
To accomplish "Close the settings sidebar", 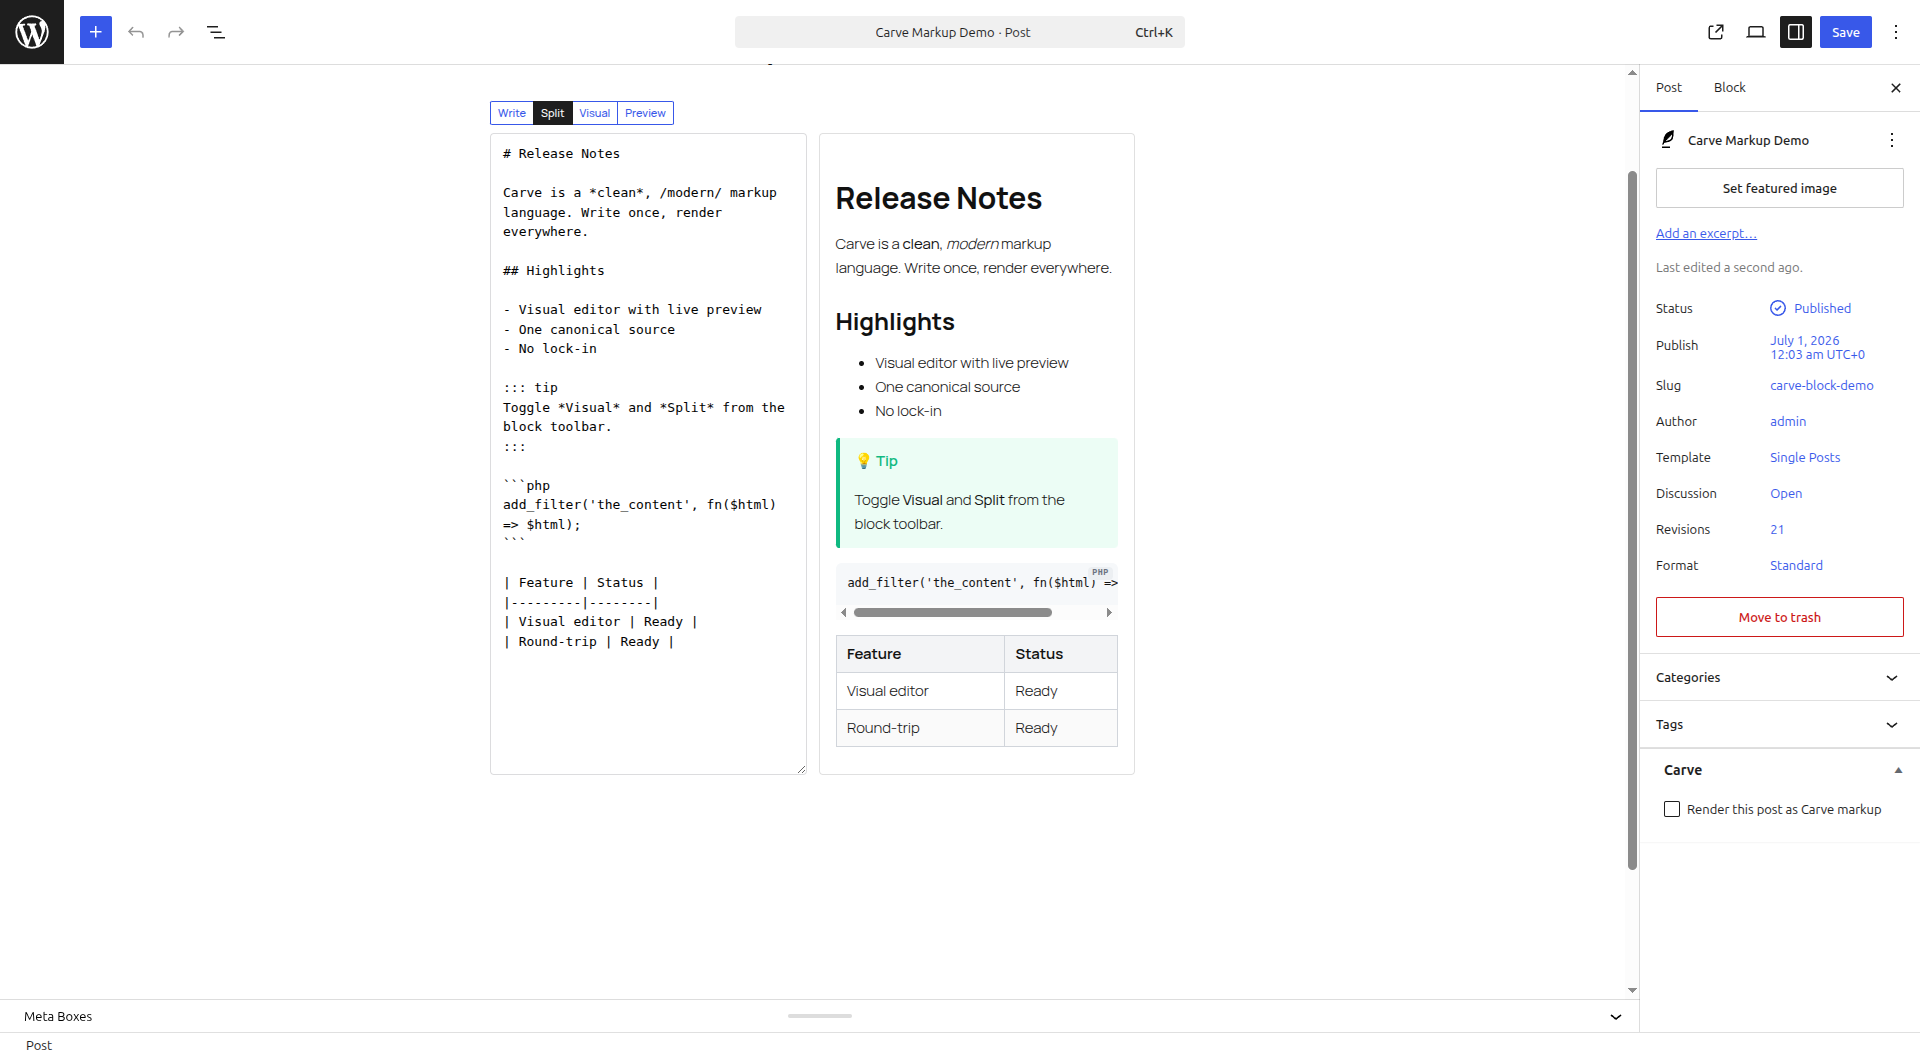I will coord(1896,88).
